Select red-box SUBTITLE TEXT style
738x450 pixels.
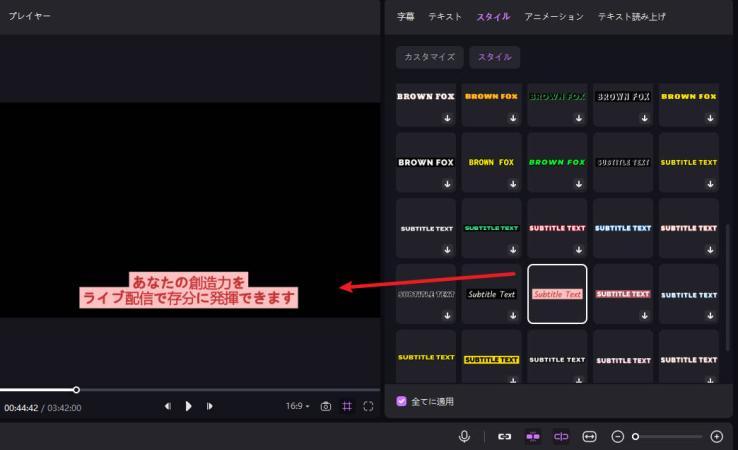[623, 294]
